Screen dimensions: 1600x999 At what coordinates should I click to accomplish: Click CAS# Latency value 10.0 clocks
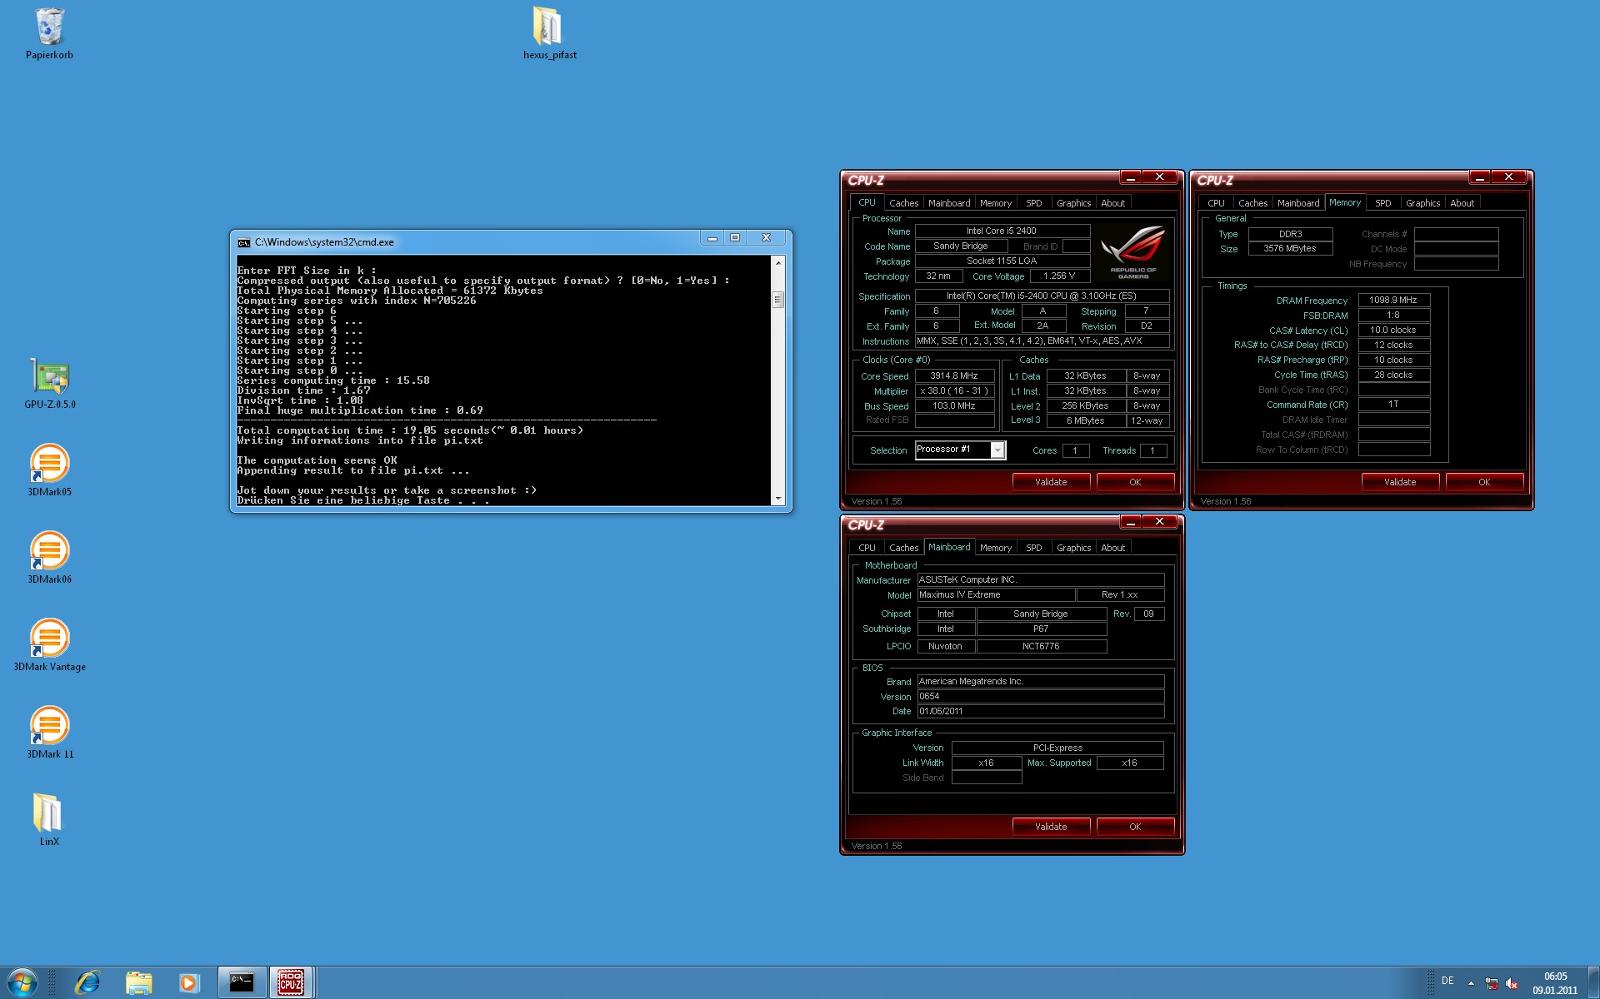[1393, 330]
